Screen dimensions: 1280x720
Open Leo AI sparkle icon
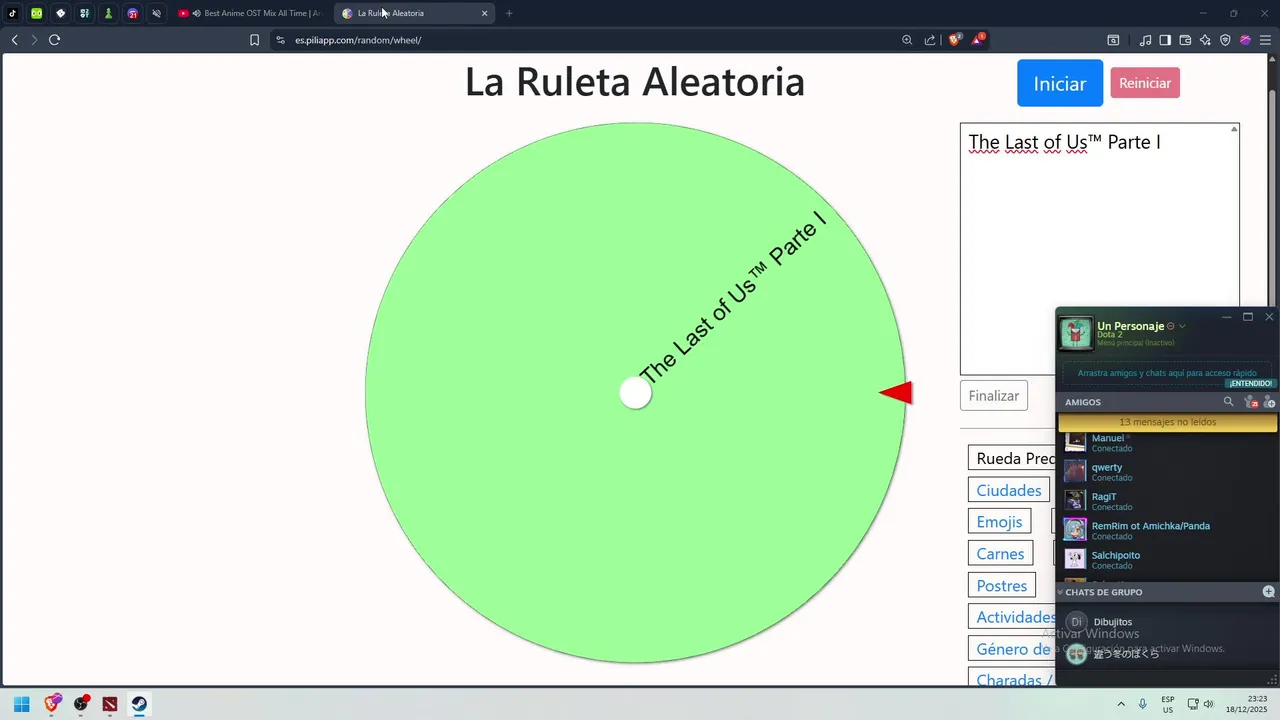pyautogui.click(x=1205, y=40)
